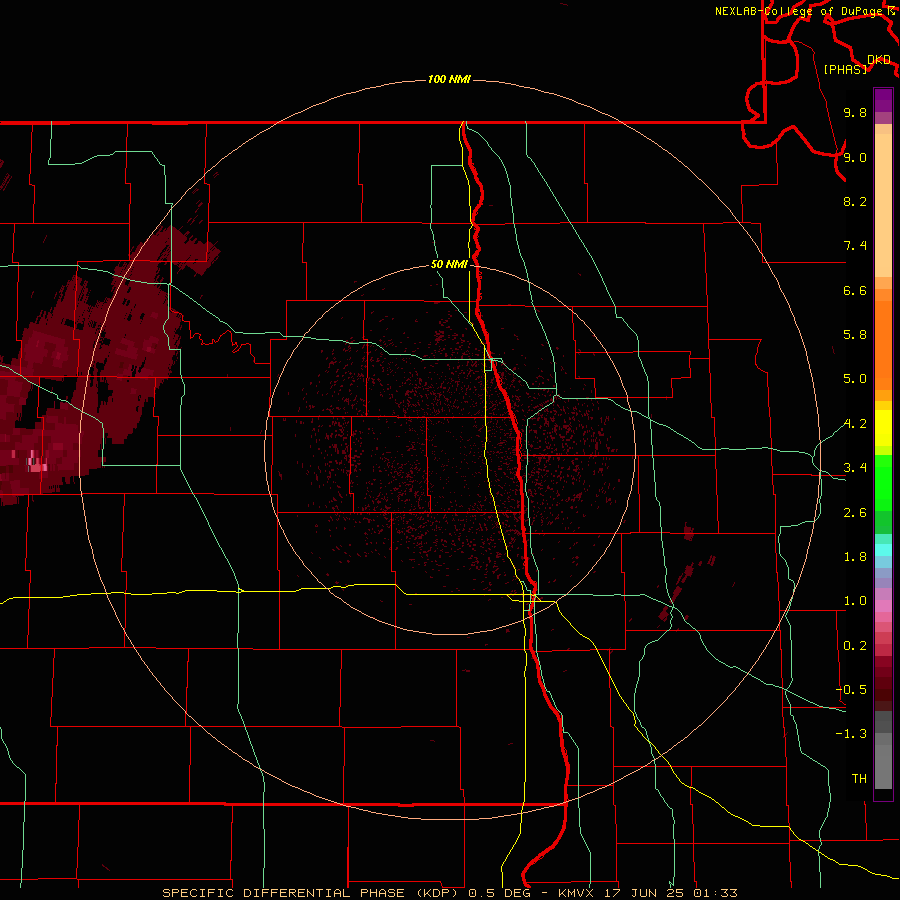The height and width of the screenshot is (900, 900).
Task: Select the 5.0 scale value
Action: coord(855,379)
